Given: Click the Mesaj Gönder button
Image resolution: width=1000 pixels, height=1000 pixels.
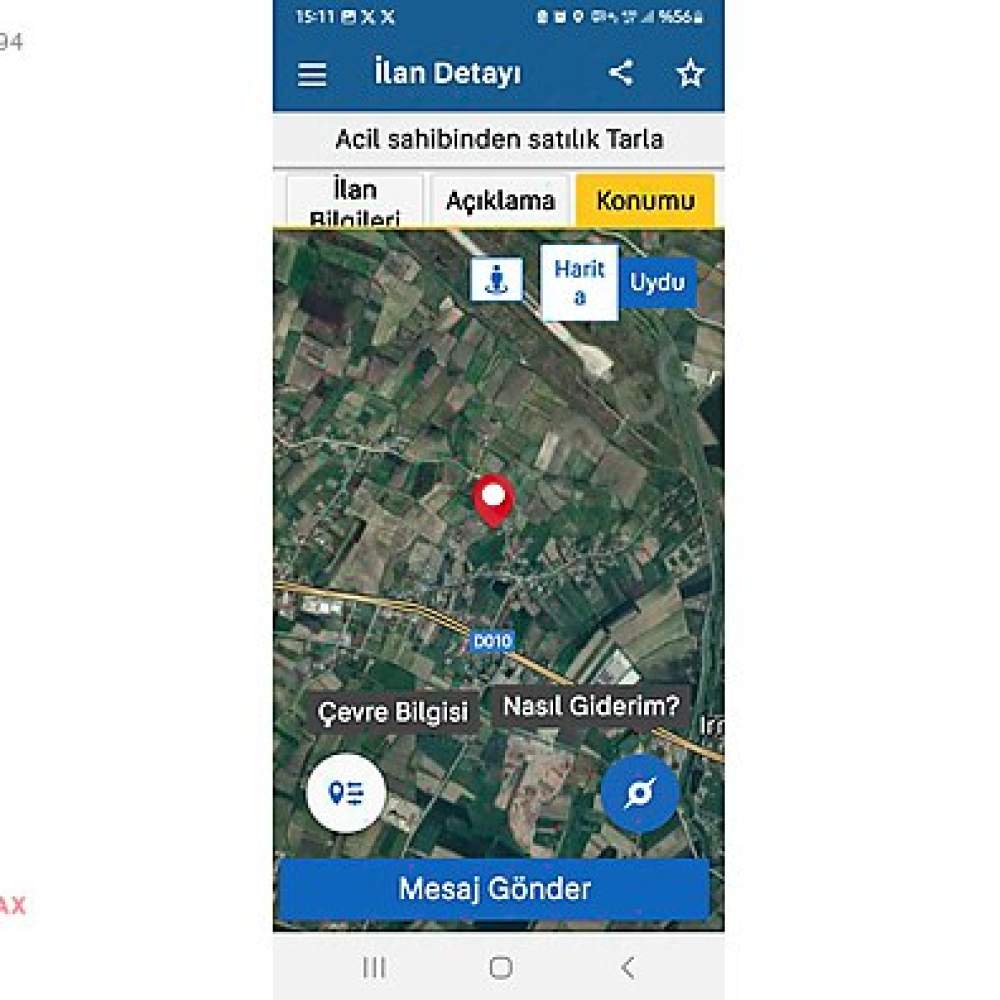Looking at the screenshot, I should 494,889.
